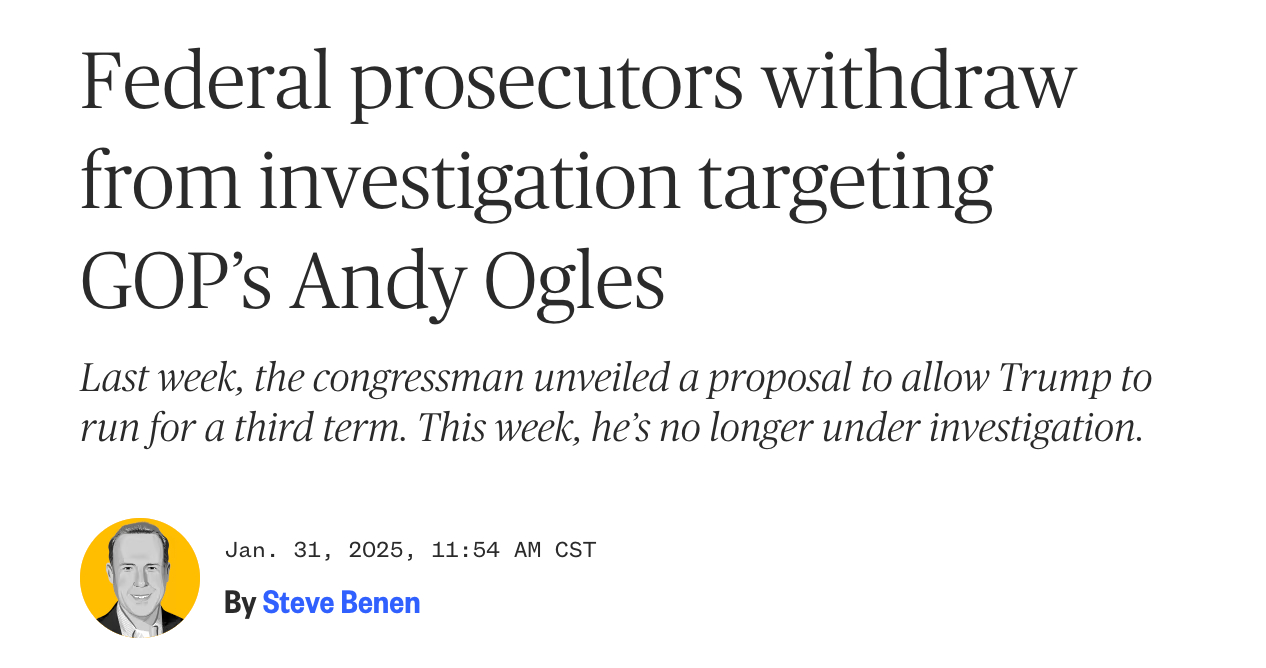This screenshot has height=668, width=1266.
Task: Click "prosecutors" in the headline
Action: (547, 82)
